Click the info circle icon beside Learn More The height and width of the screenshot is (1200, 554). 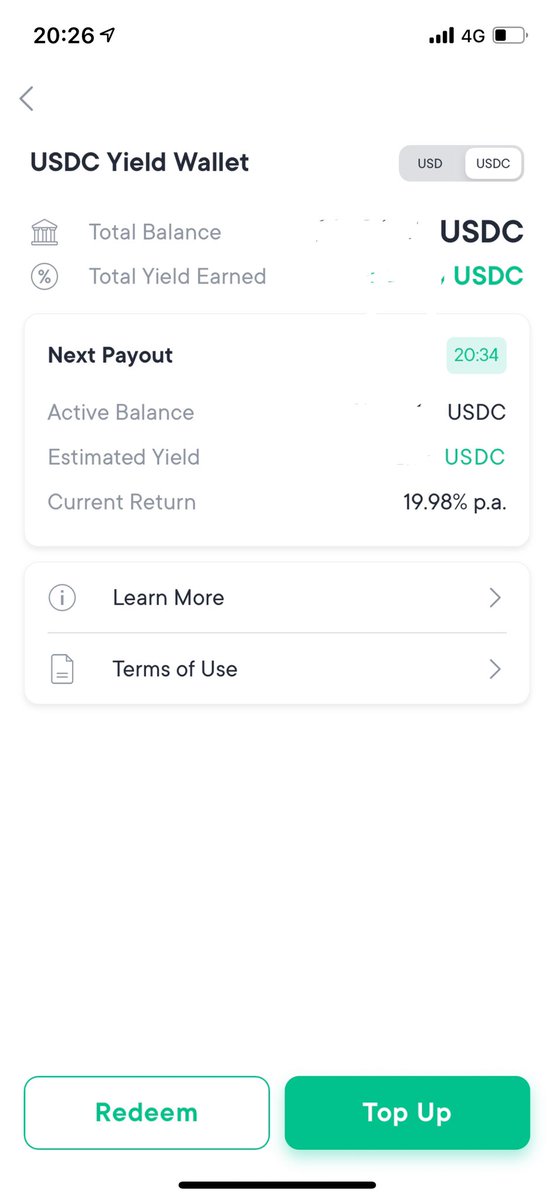point(62,598)
